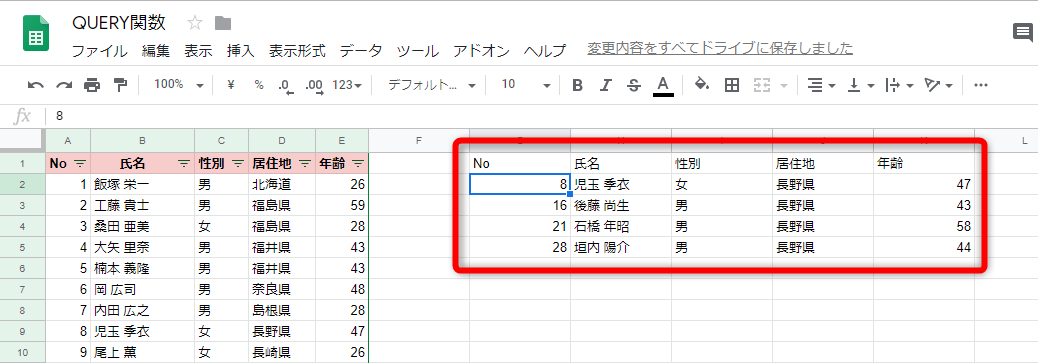Open the アドオン menu
The width and height of the screenshot is (1038, 363).
coord(481,51)
